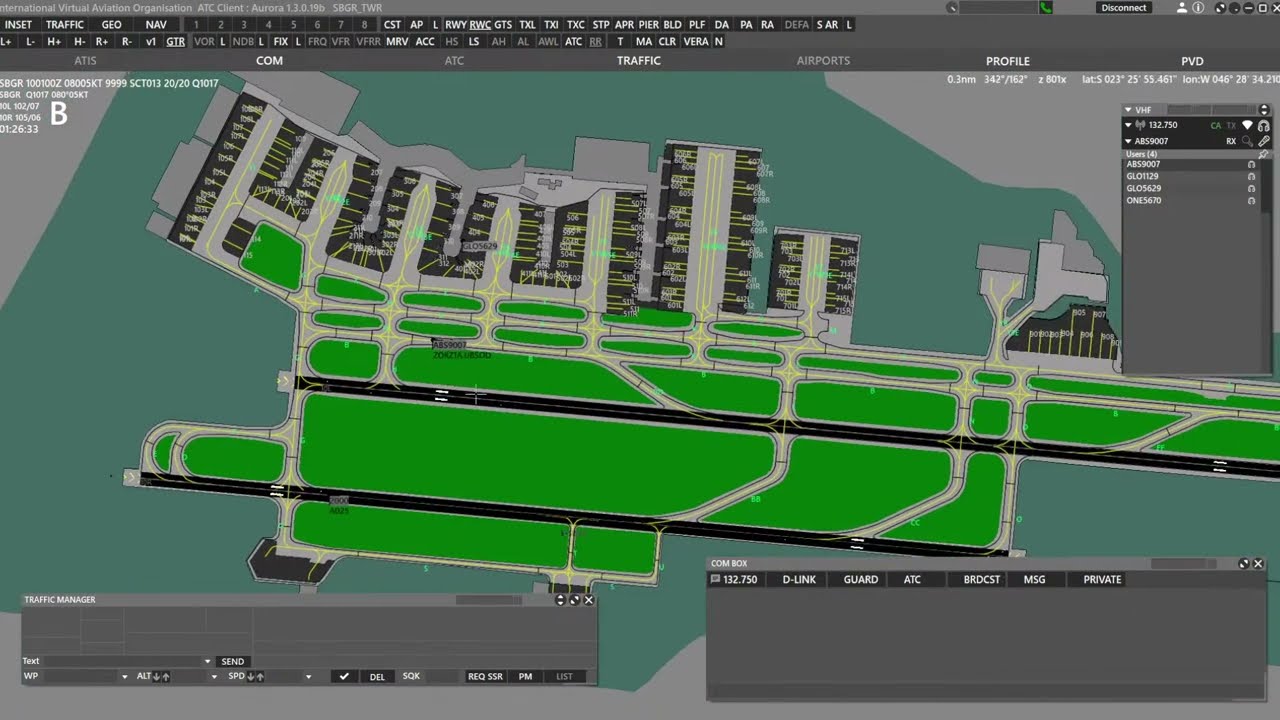Toggle the RWC display button
Image resolution: width=1280 pixels, height=720 pixels.
tap(480, 24)
